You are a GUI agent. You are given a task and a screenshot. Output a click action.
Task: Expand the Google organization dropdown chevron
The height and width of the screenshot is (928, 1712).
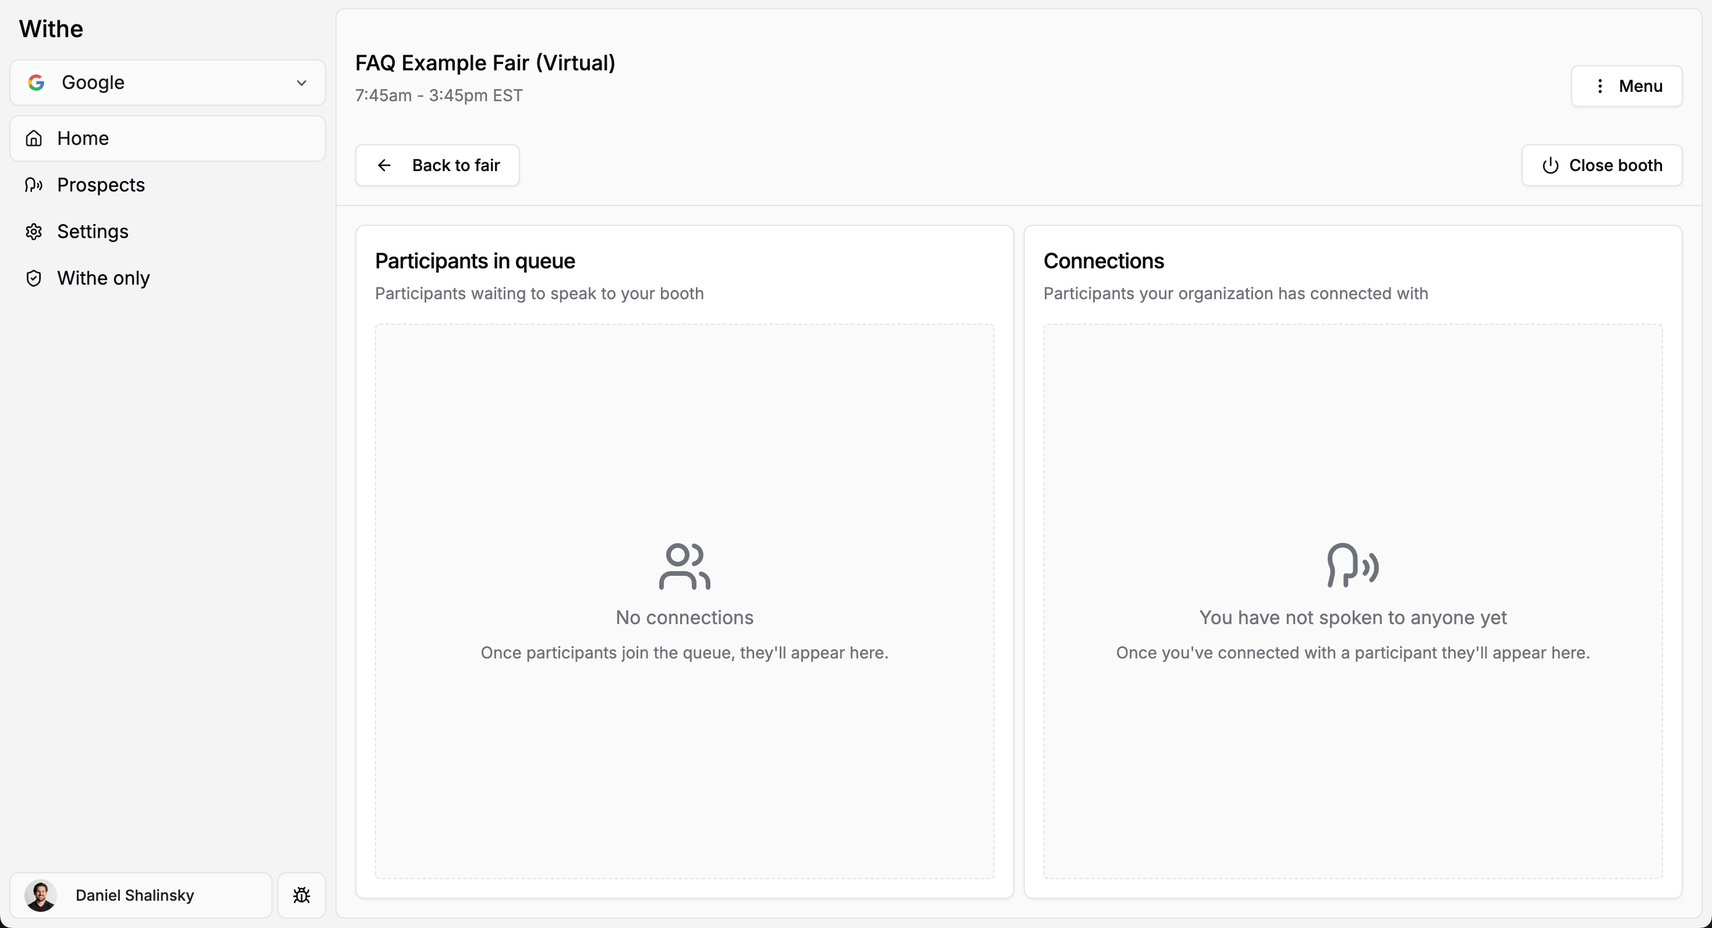point(301,83)
